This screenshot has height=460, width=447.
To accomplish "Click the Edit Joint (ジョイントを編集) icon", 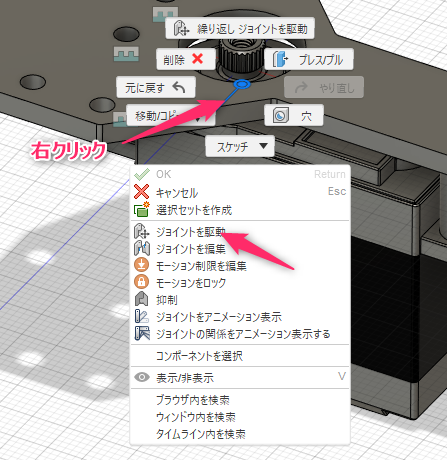I will [x=142, y=249].
